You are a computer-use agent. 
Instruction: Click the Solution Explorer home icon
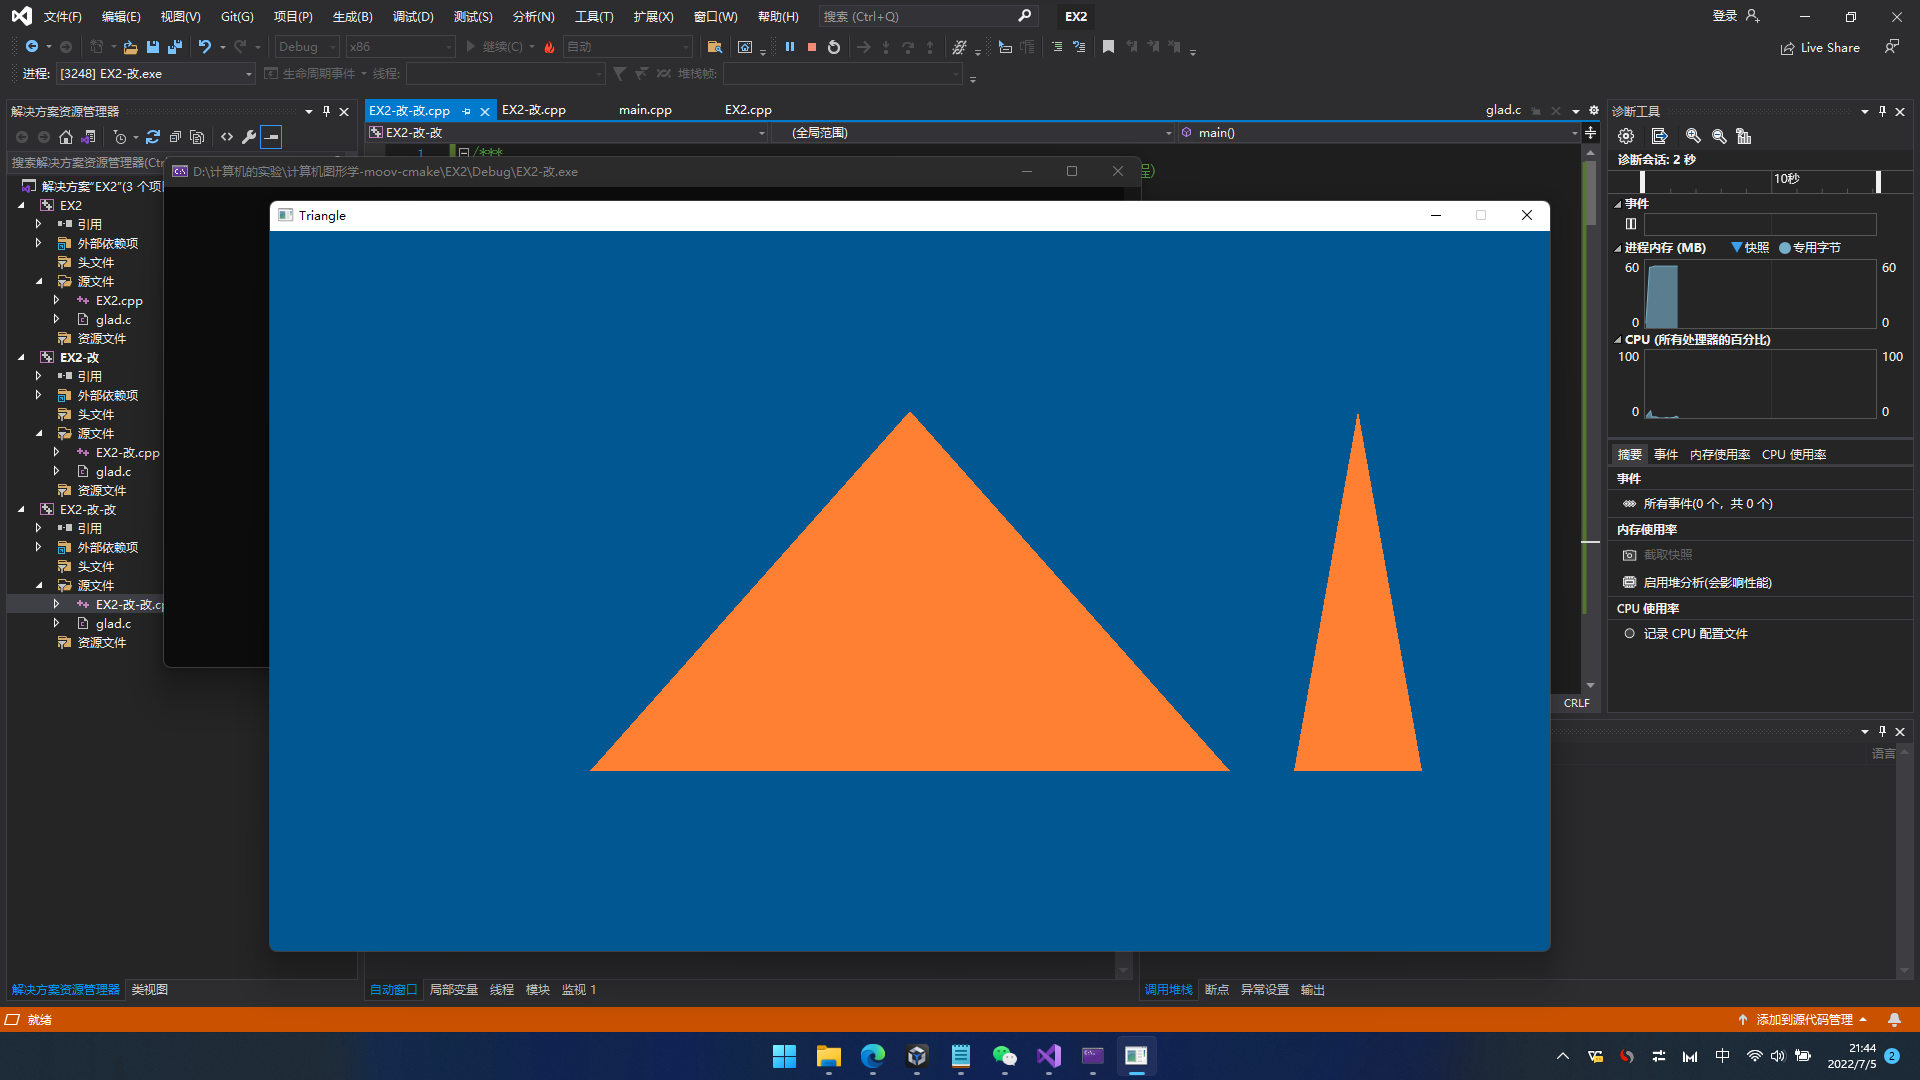[x=66, y=137]
